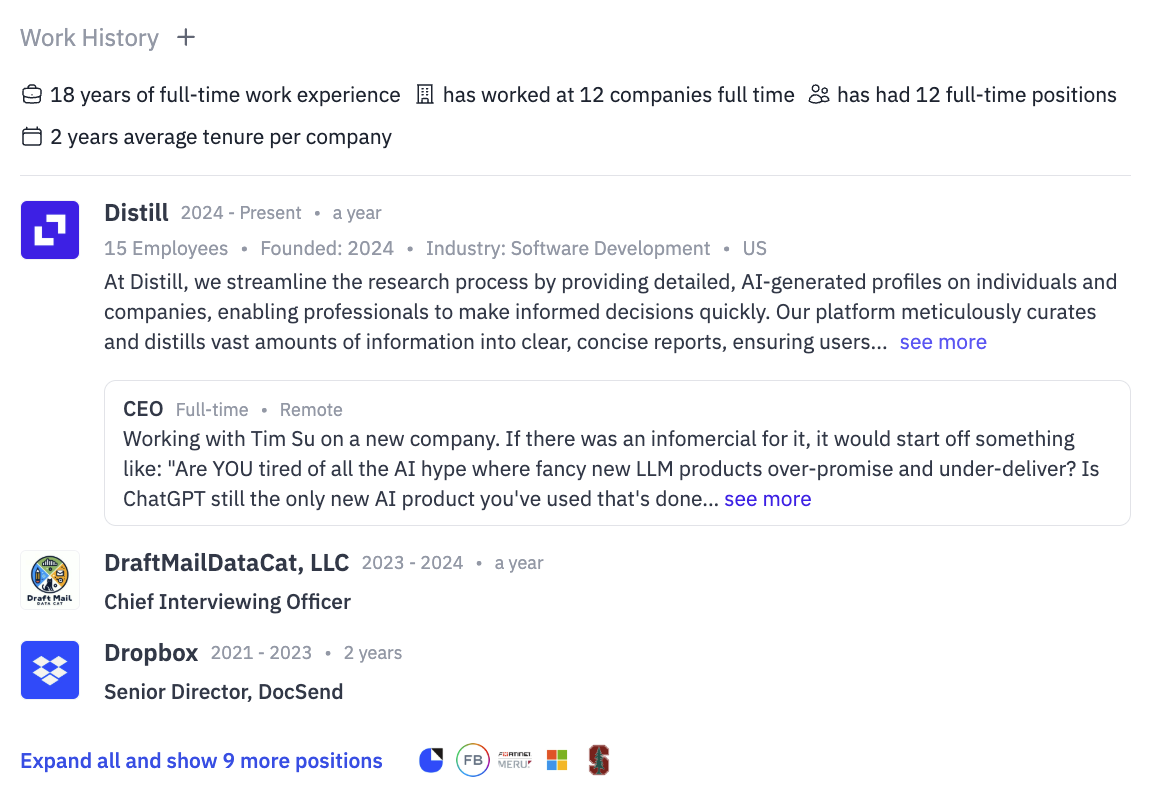
Task: Expand all and show 9 more positions
Action: (202, 761)
